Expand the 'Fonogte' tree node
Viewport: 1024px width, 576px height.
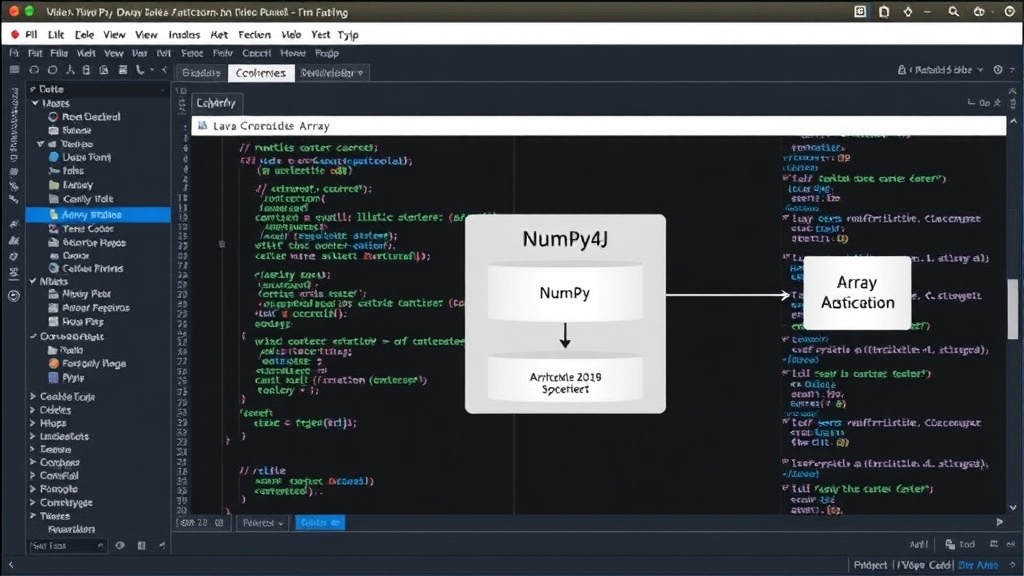pyautogui.click(x=33, y=488)
